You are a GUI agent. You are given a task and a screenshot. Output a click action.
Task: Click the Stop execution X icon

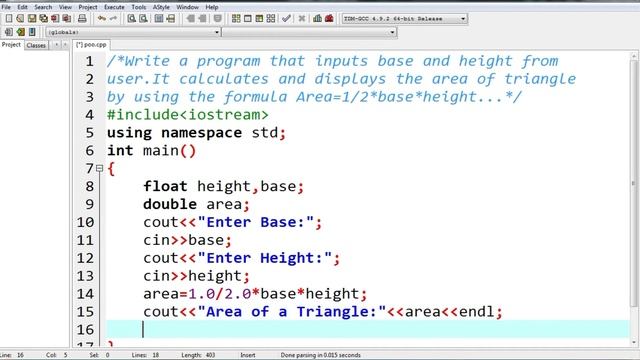tap(302, 18)
